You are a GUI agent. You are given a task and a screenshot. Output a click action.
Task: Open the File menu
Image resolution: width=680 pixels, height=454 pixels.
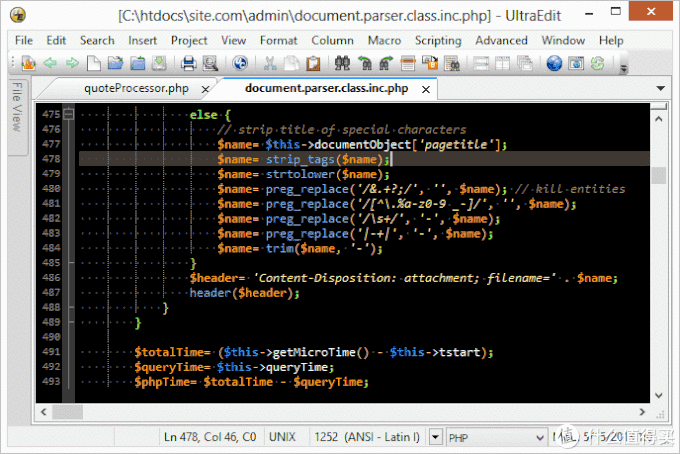coord(24,40)
